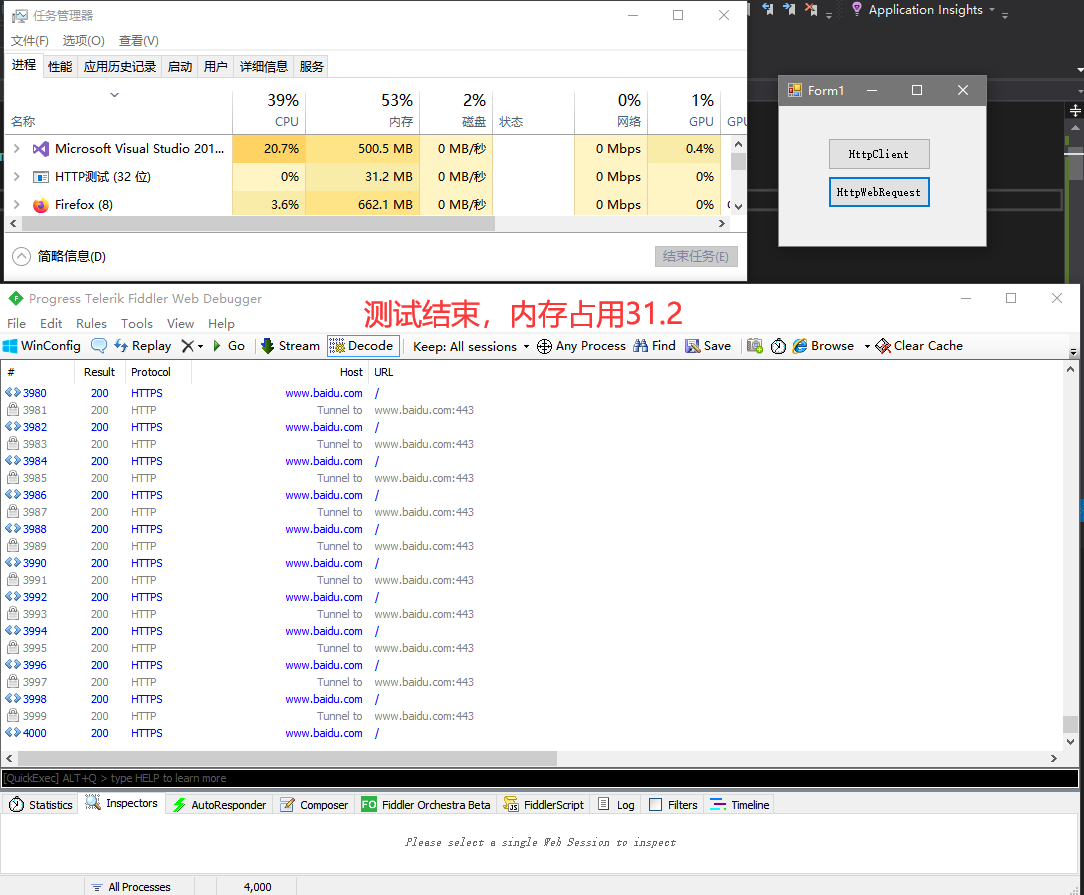Click the HttpClient button in Form1
The height and width of the screenshot is (895, 1084).
(879, 154)
